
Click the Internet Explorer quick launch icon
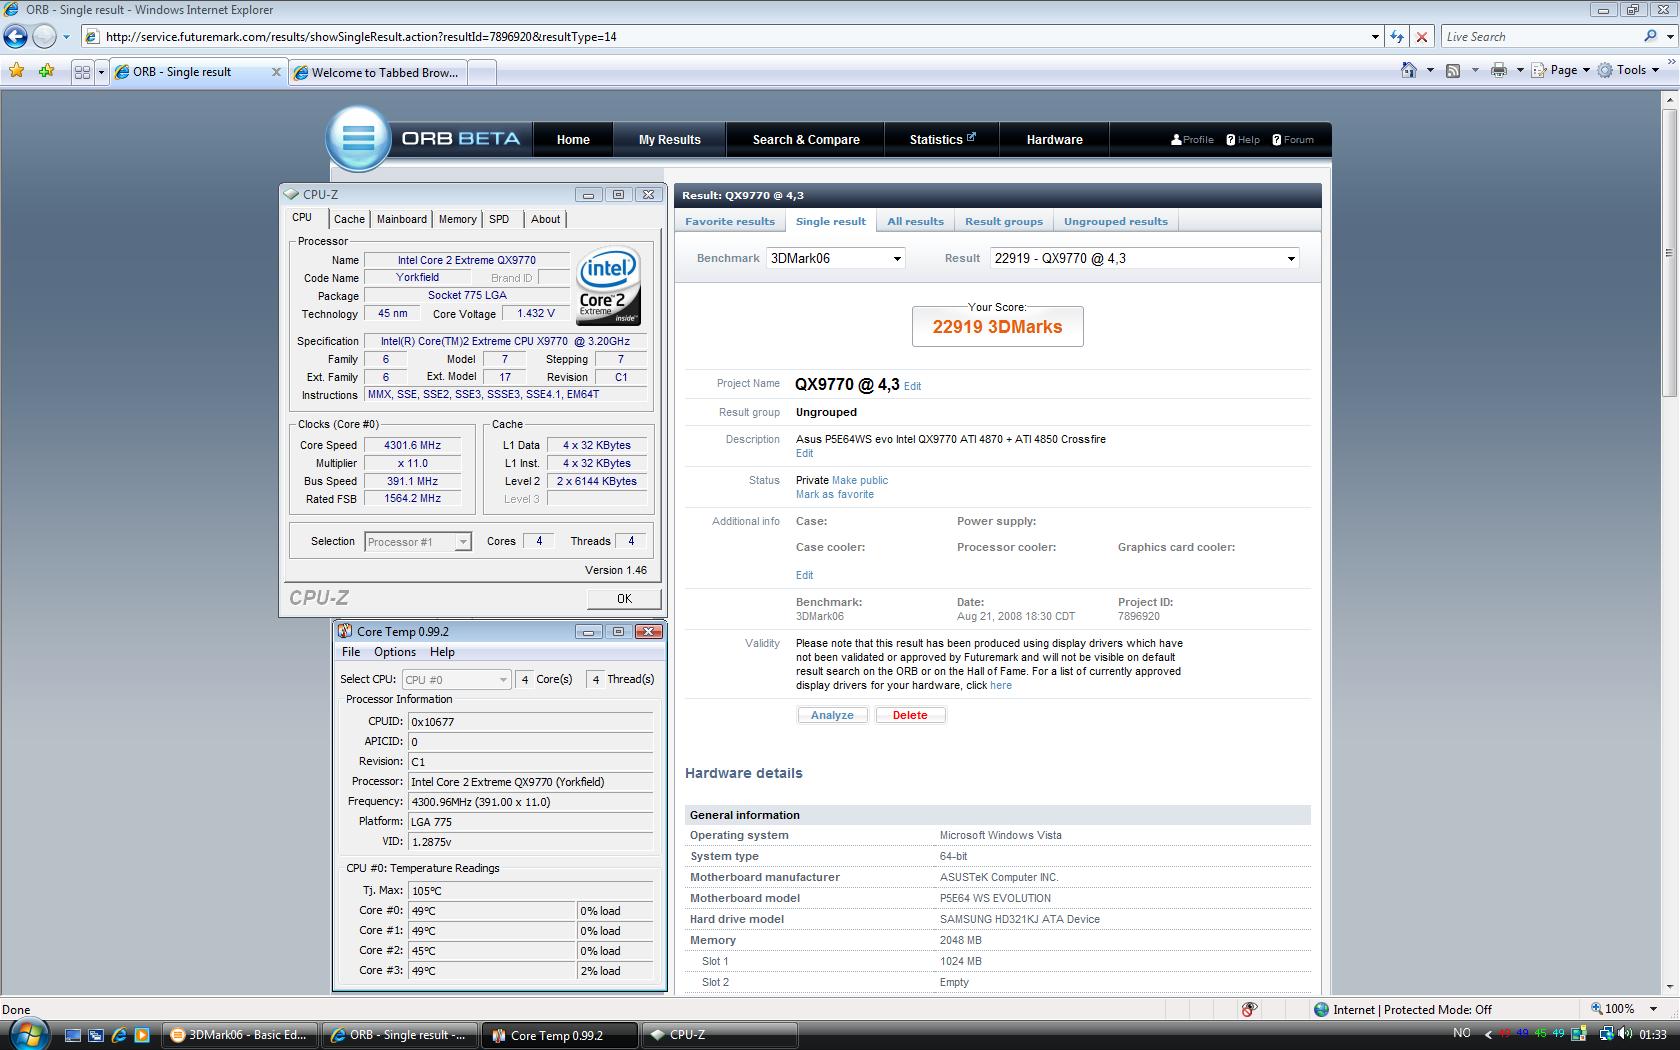coord(119,1035)
